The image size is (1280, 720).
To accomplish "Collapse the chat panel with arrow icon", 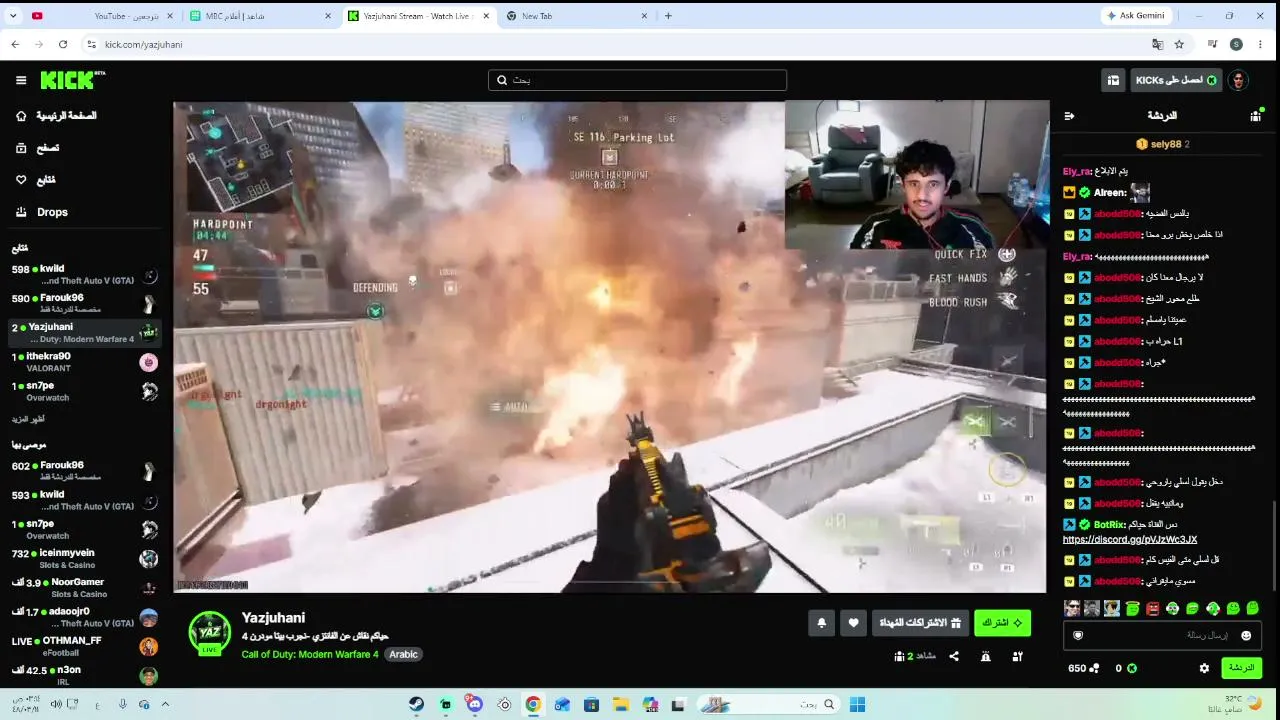I will [x=1069, y=116].
